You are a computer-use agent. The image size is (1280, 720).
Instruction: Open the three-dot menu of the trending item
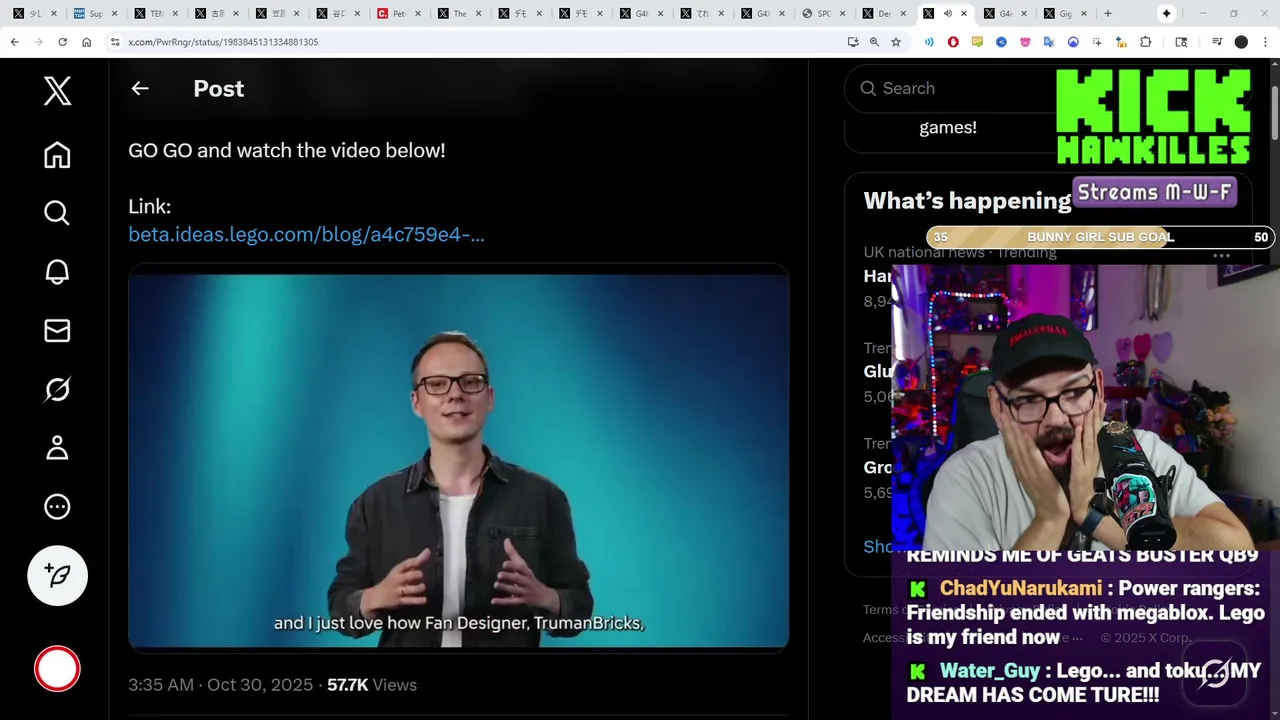[x=1221, y=256]
